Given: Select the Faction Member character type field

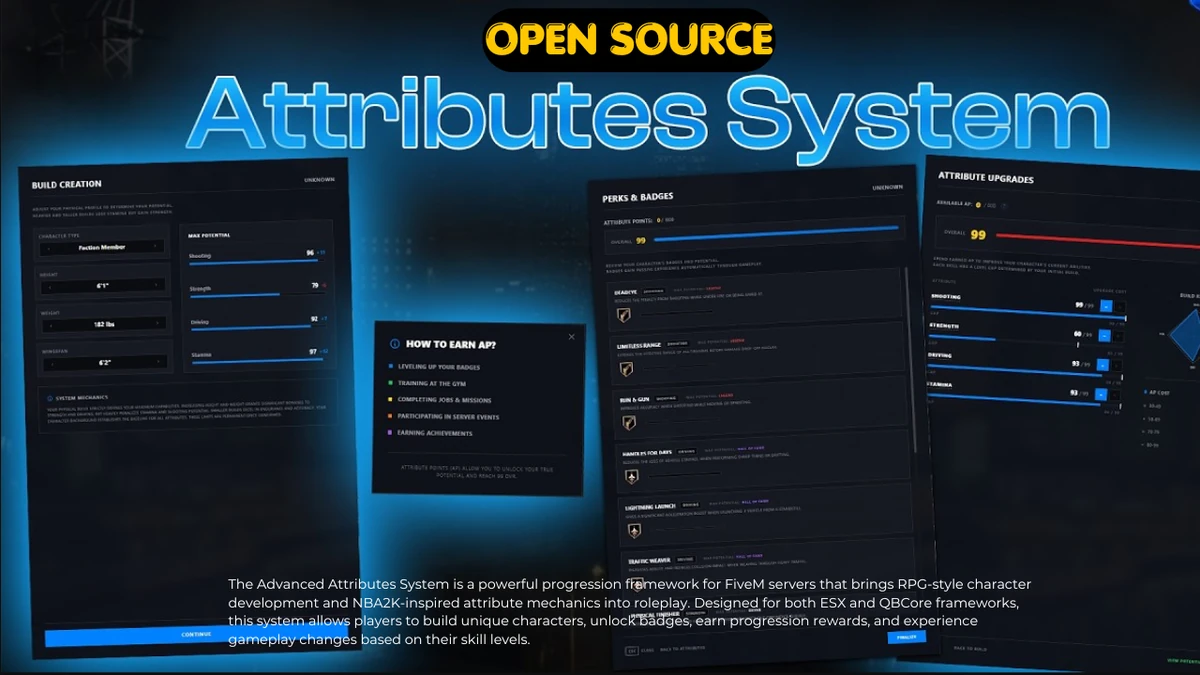Looking at the screenshot, I should (102, 247).
